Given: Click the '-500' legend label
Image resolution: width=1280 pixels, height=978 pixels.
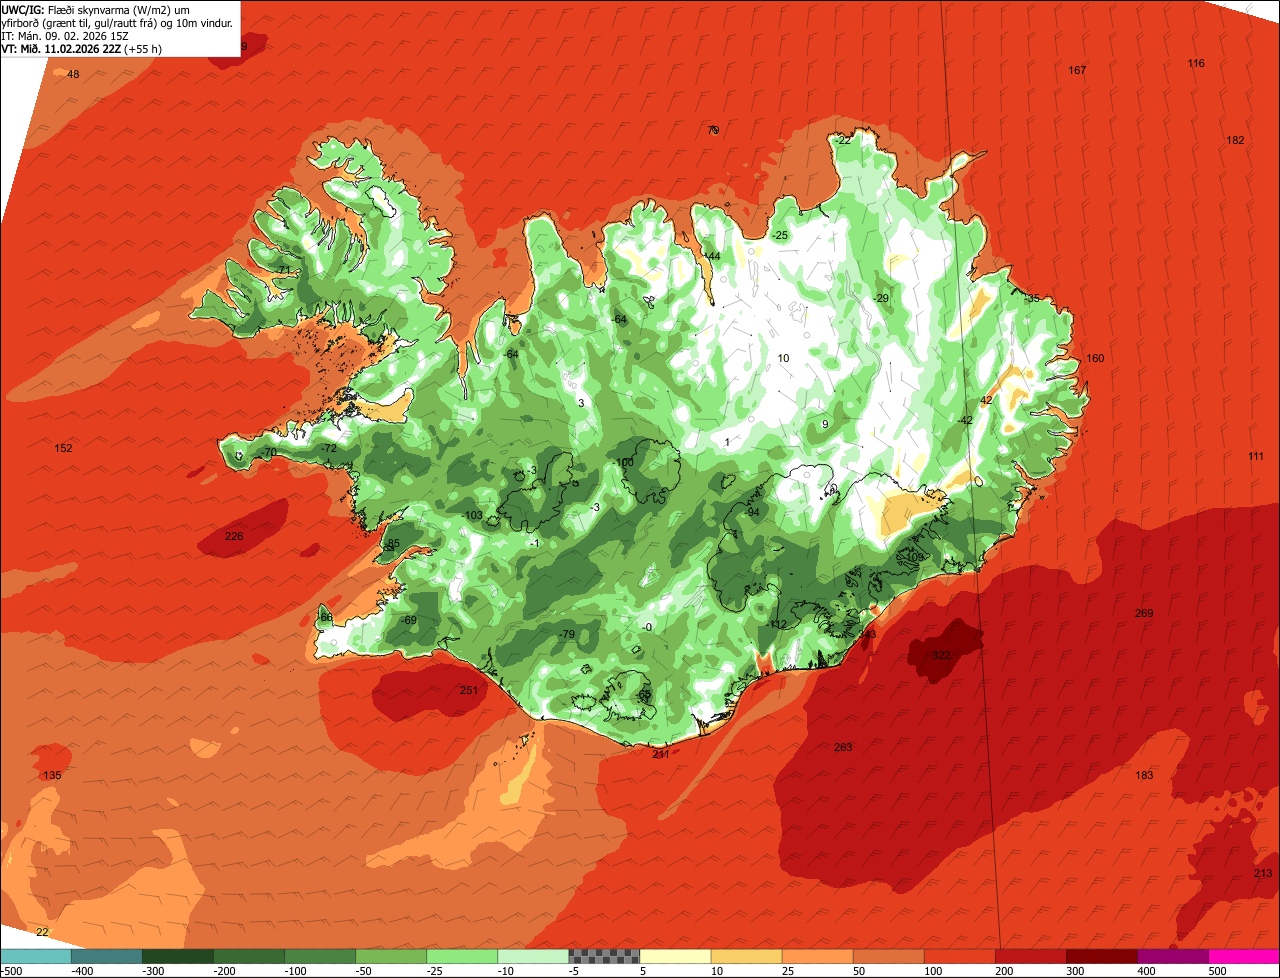Looking at the screenshot, I should pyautogui.click(x=11, y=971).
